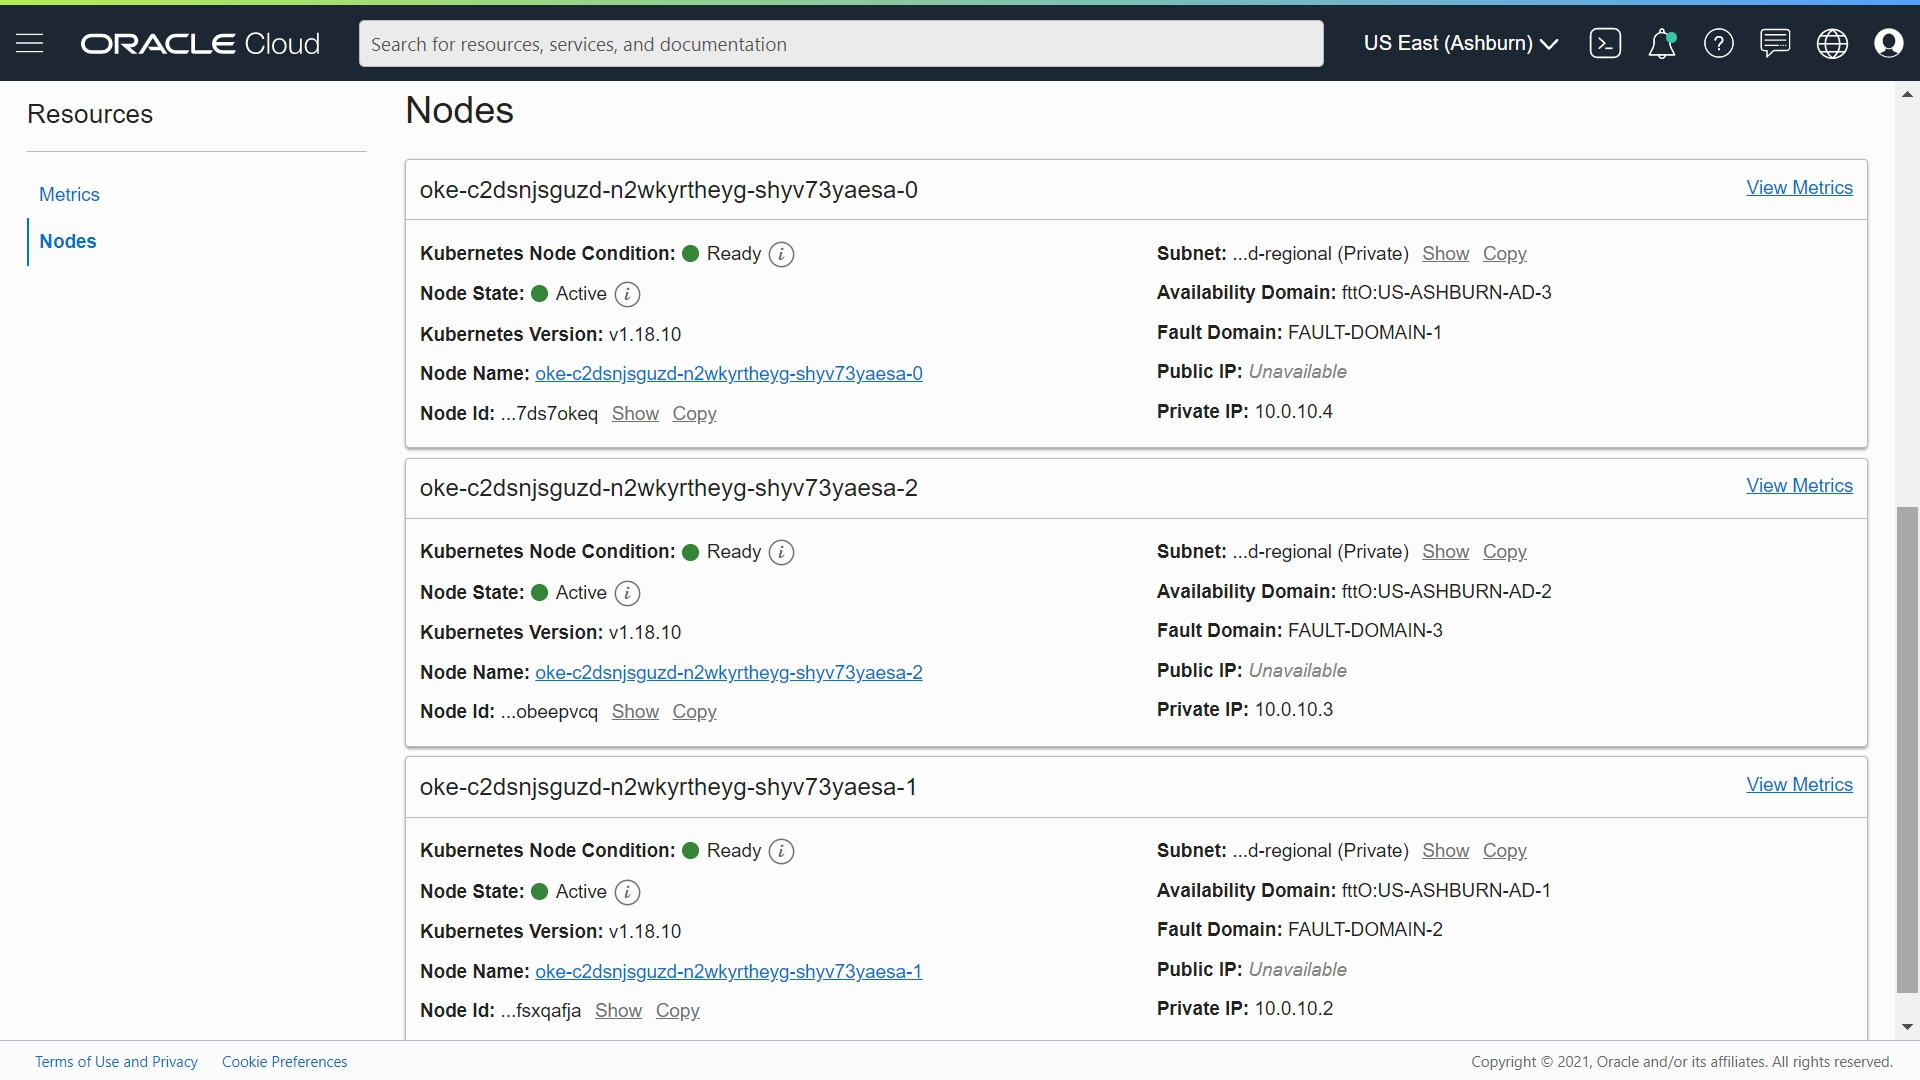Focus the resources search field
This screenshot has width=1920, height=1080.
coord(840,44)
